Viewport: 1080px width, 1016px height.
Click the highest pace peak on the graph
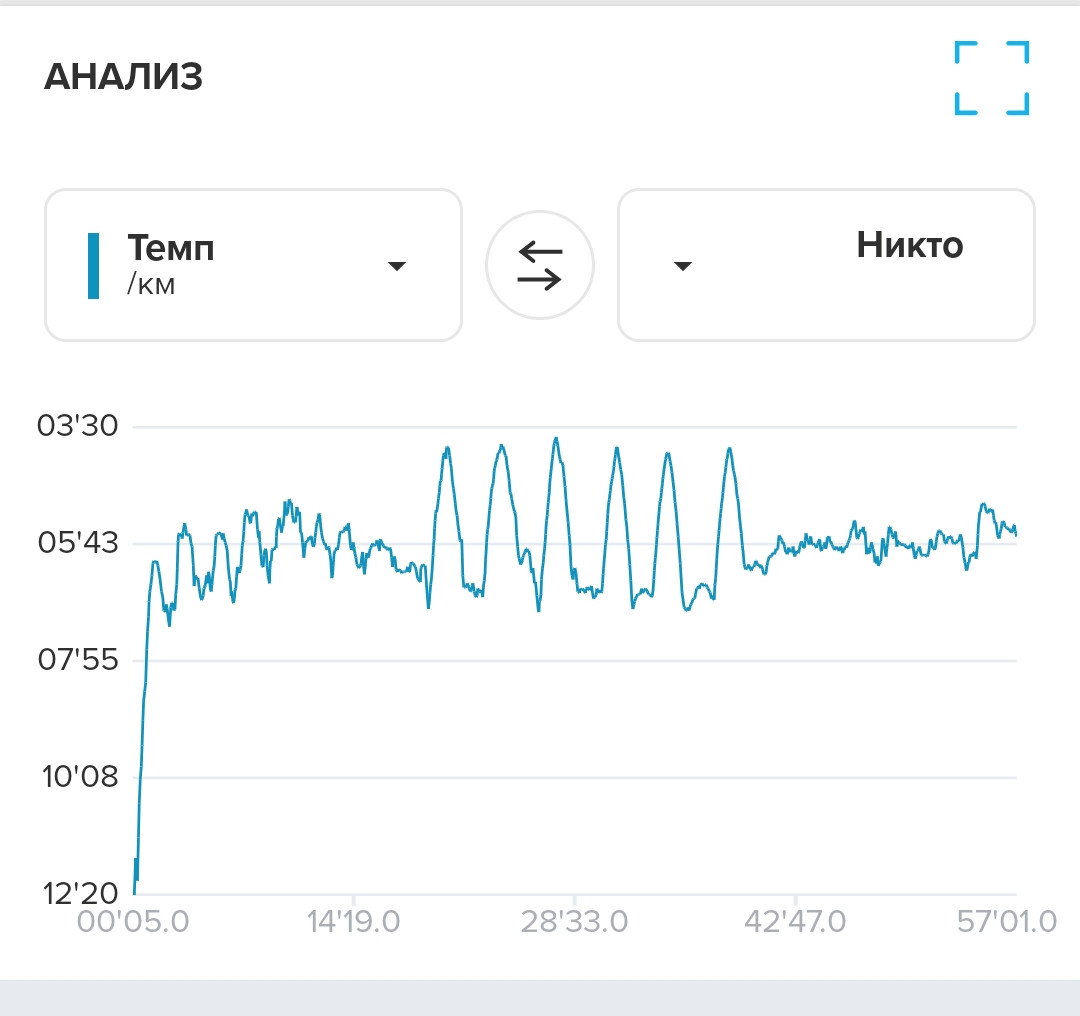coord(556,439)
